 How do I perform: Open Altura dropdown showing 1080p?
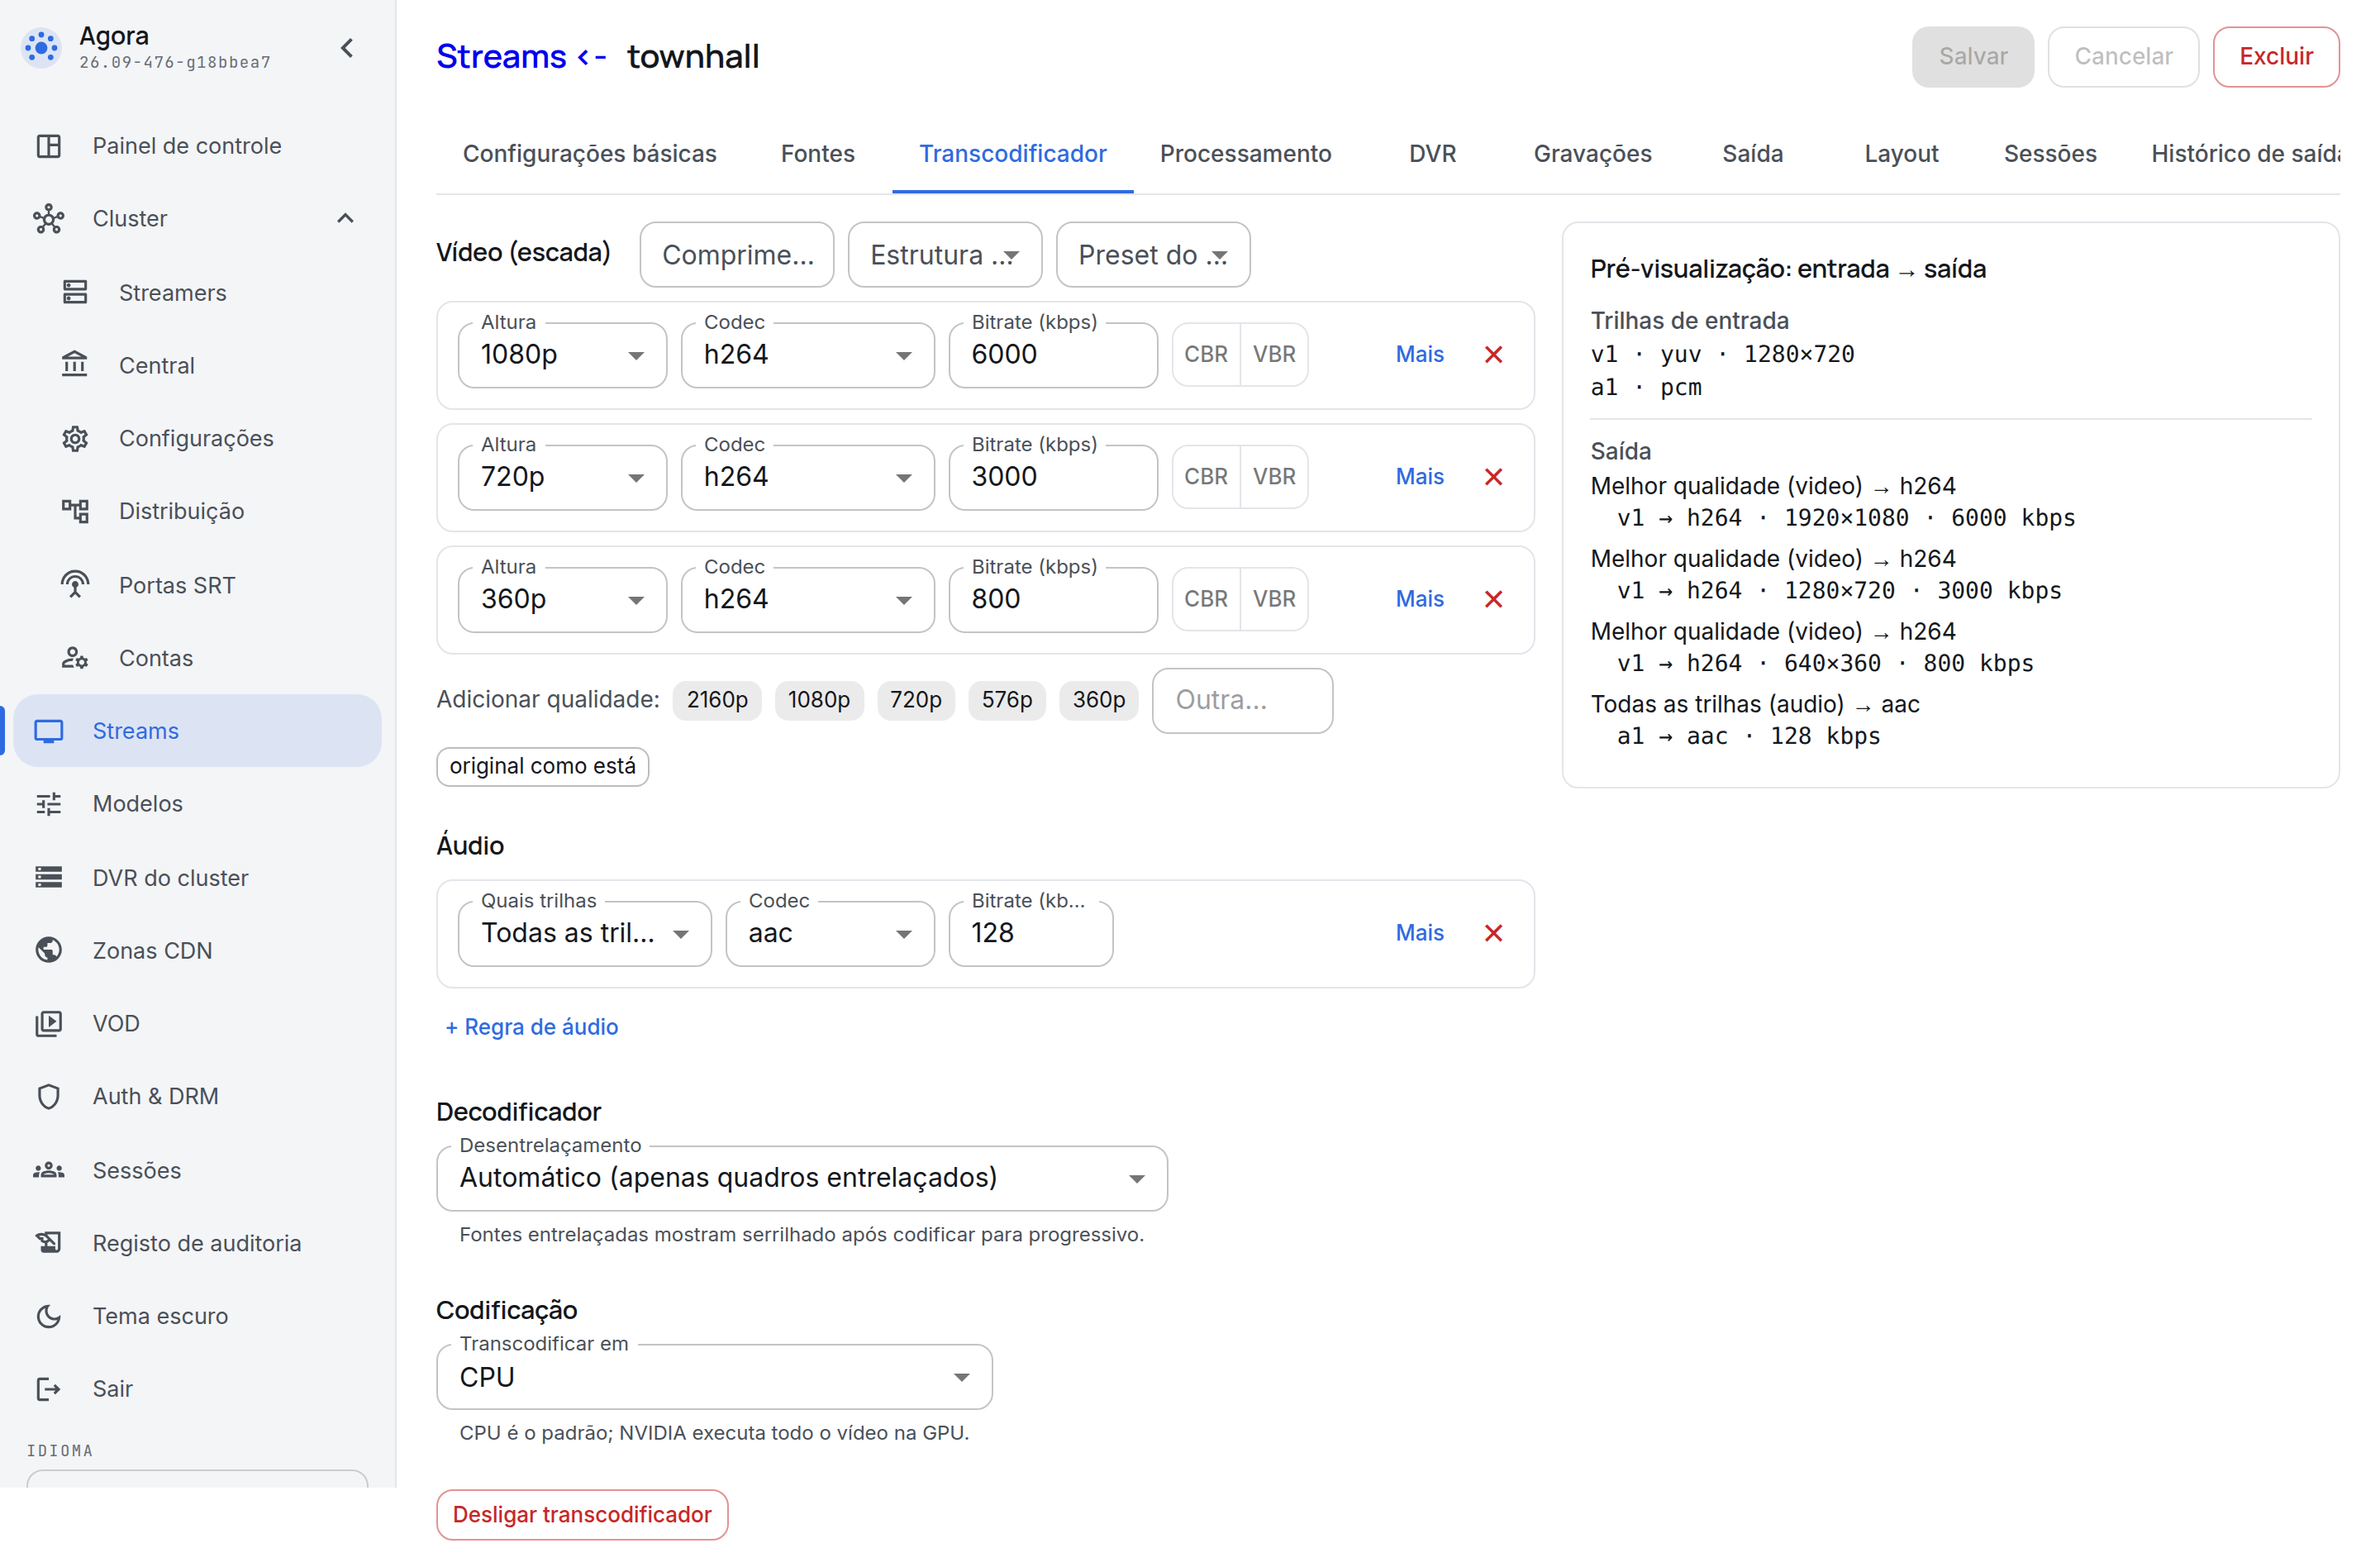coord(562,355)
